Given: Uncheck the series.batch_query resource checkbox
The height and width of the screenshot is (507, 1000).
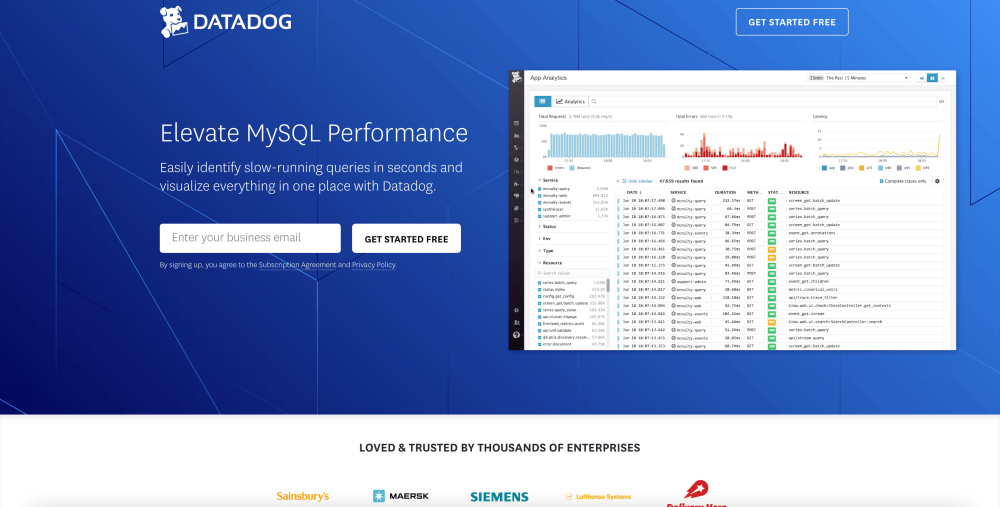Looking at the screenshot, I should point(540,283).
